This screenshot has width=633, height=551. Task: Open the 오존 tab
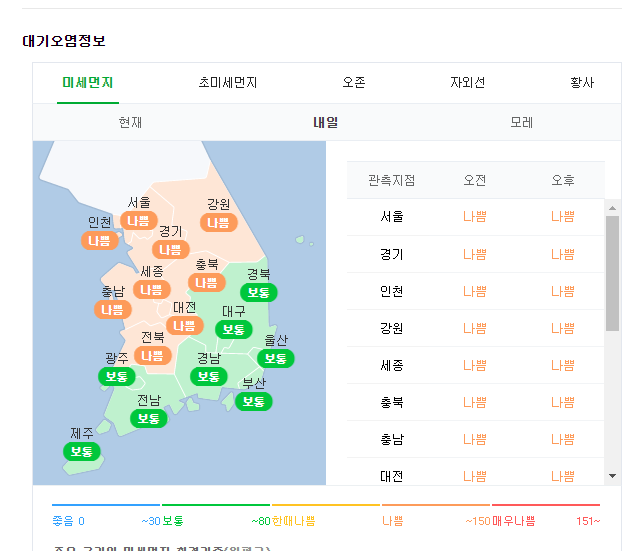click(x=354, y=82)
